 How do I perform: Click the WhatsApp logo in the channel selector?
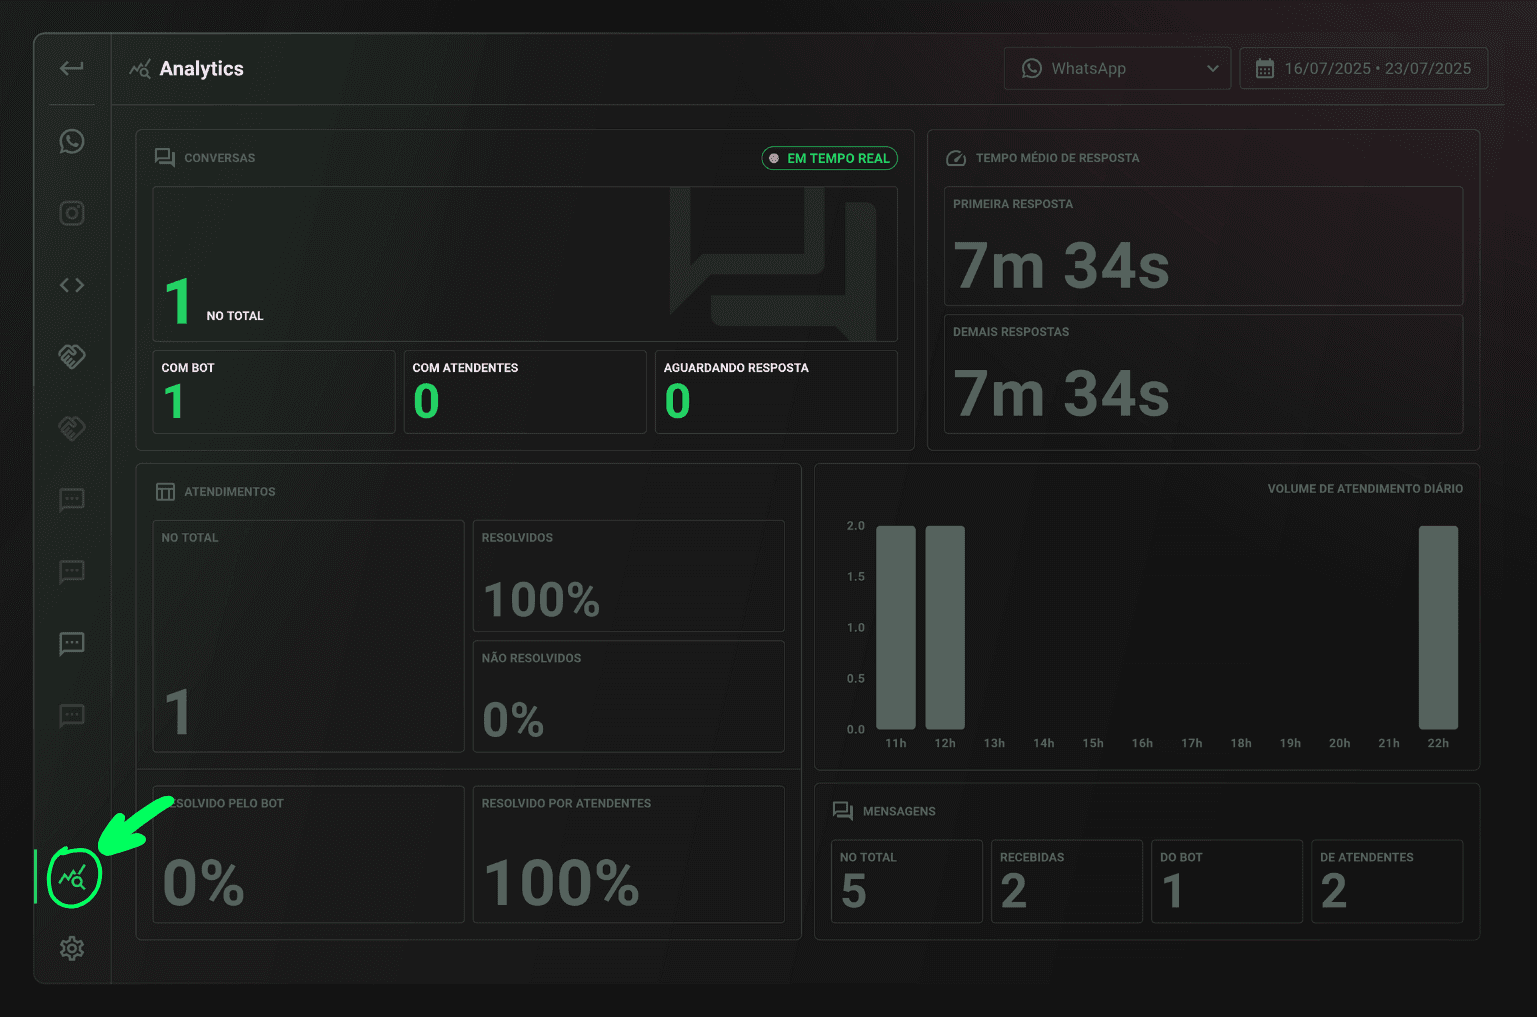coord(1031,68)
